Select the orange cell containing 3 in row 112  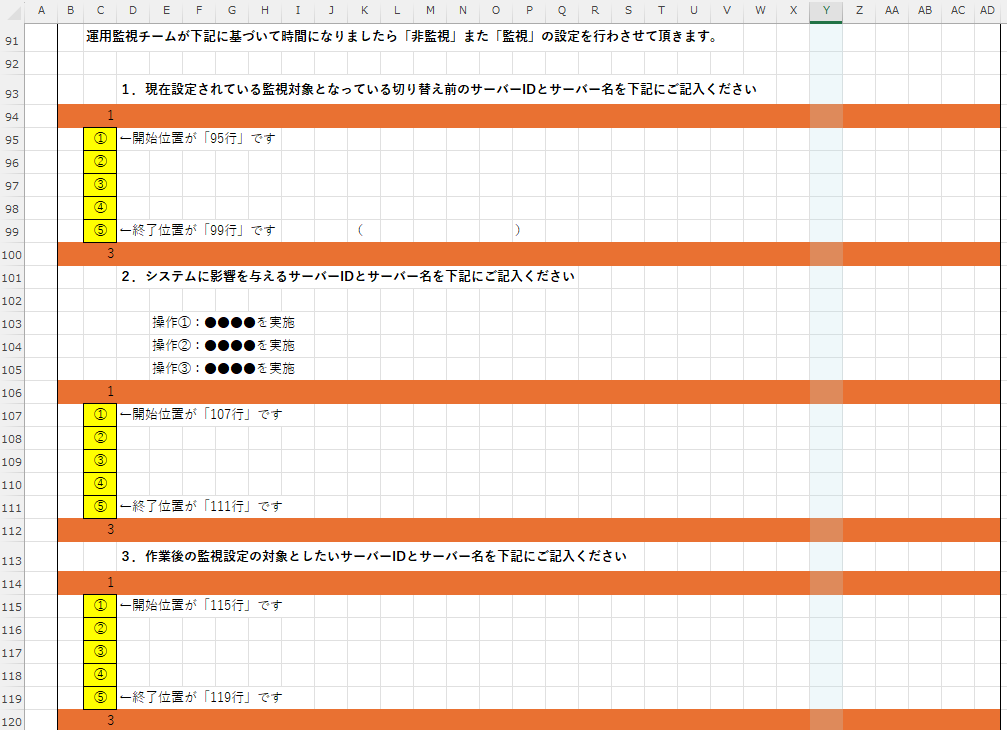(110, 529)
